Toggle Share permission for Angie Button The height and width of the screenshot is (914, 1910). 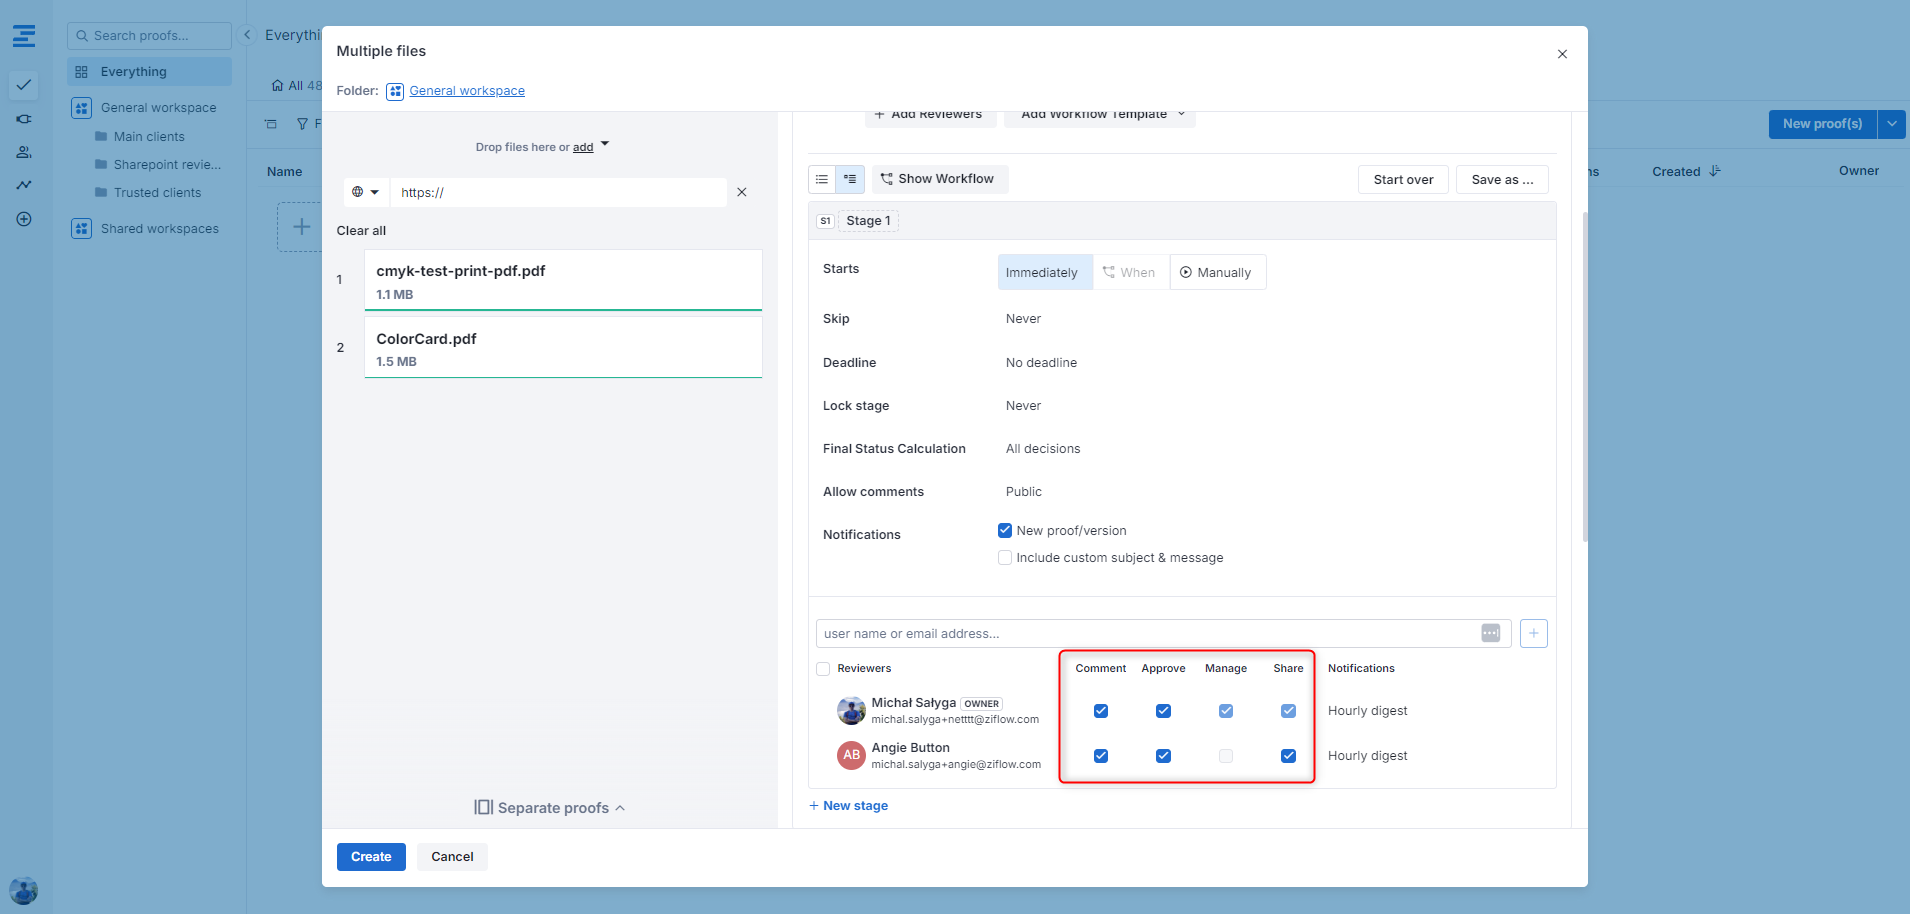(1288, 756)
